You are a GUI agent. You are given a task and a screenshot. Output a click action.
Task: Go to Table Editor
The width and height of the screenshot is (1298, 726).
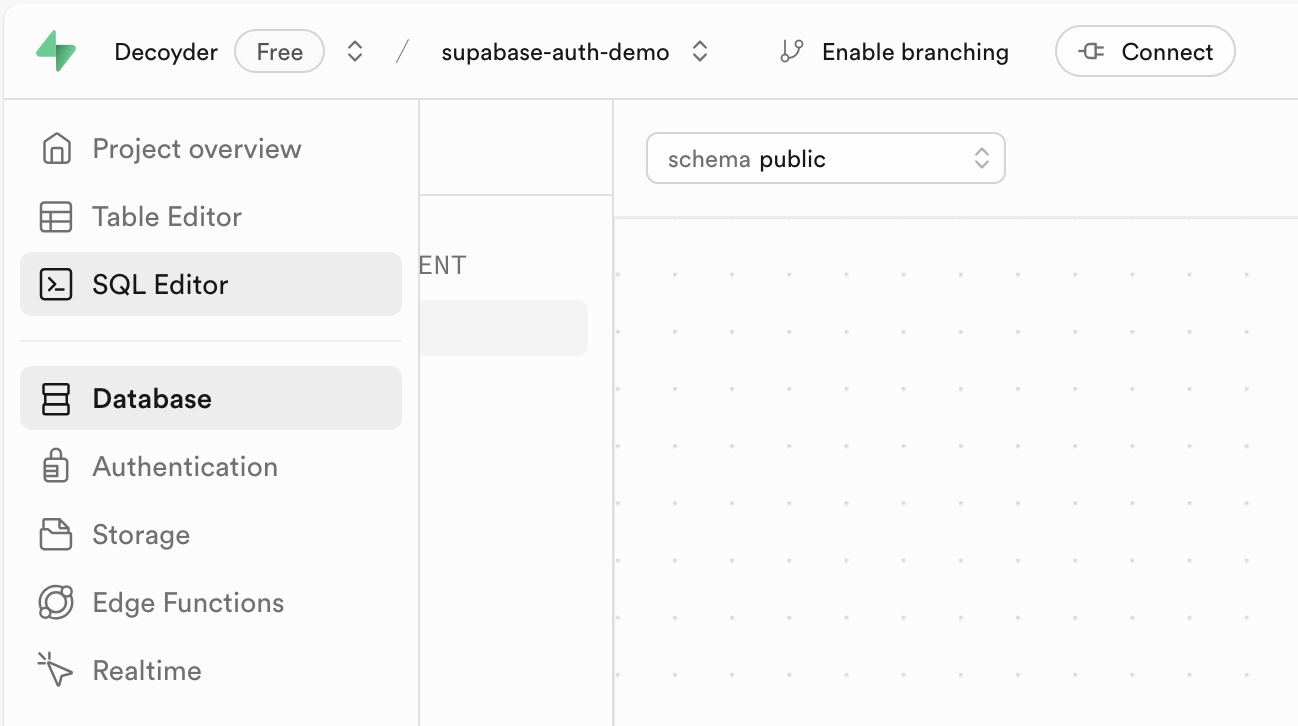coord(211,217)
